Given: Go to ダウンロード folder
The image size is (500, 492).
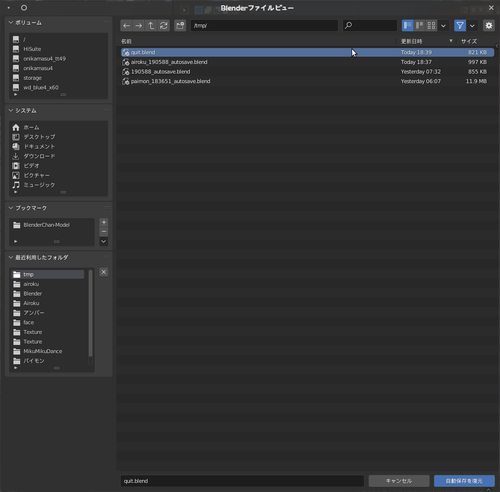Looking at the screenshot, I should click(x=58, y=156).
